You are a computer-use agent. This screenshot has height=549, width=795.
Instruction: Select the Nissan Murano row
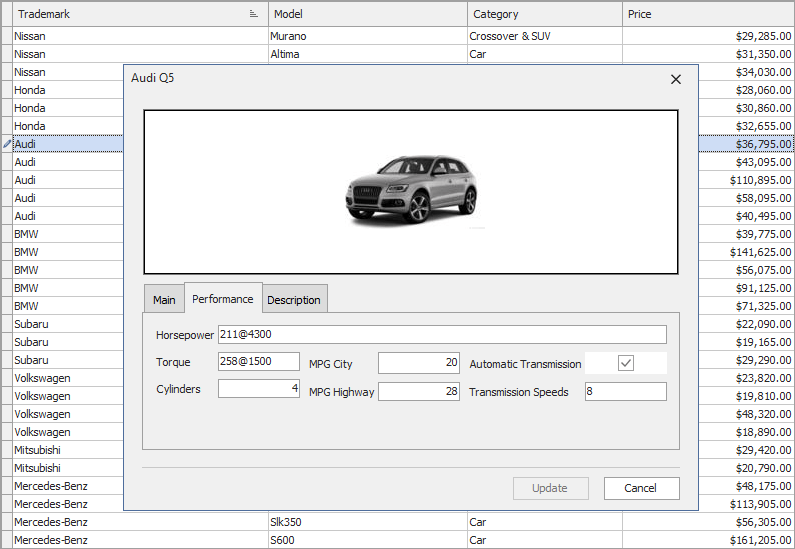point(300,36)
